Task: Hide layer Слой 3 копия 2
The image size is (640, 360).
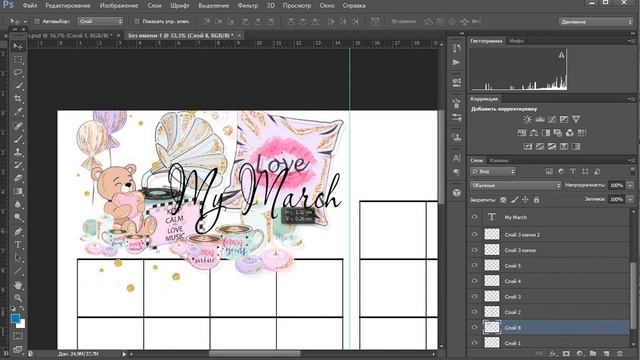Action: click(x=474, y=235)
